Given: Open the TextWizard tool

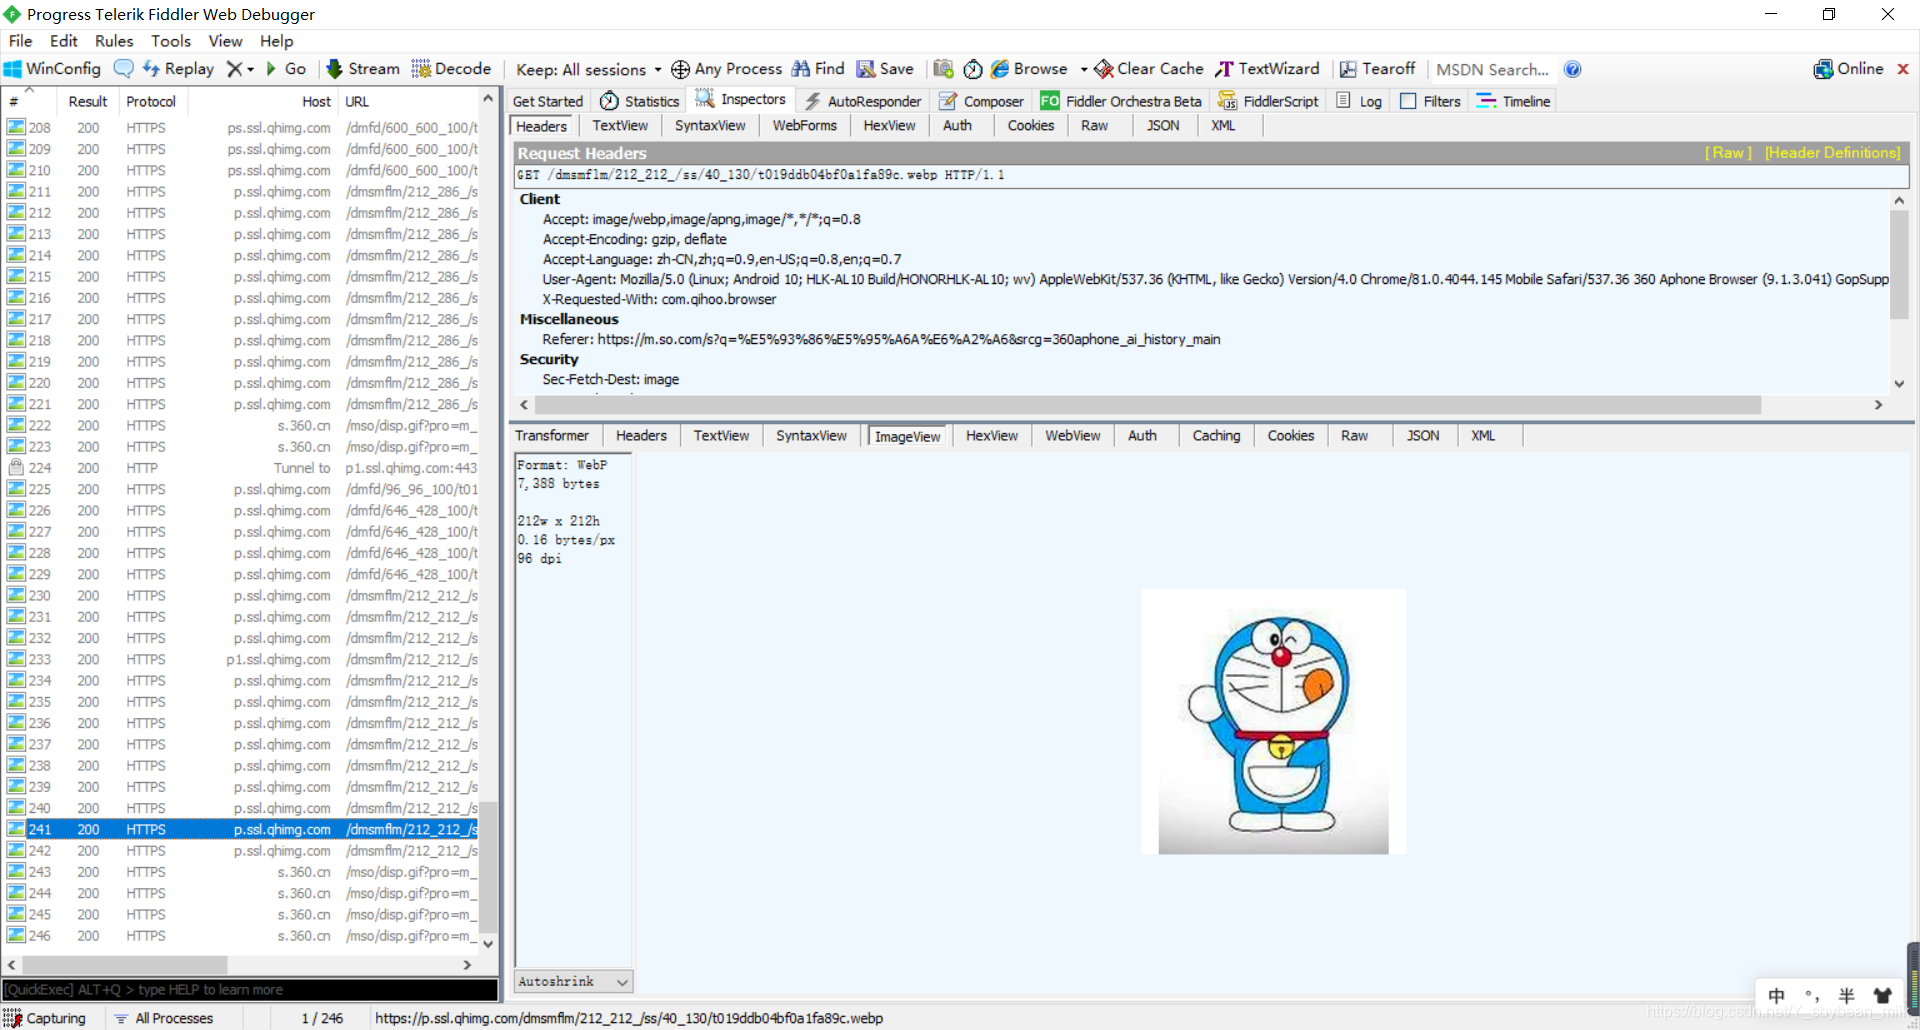Looking at the screenshot, I should click(1267, 69).
